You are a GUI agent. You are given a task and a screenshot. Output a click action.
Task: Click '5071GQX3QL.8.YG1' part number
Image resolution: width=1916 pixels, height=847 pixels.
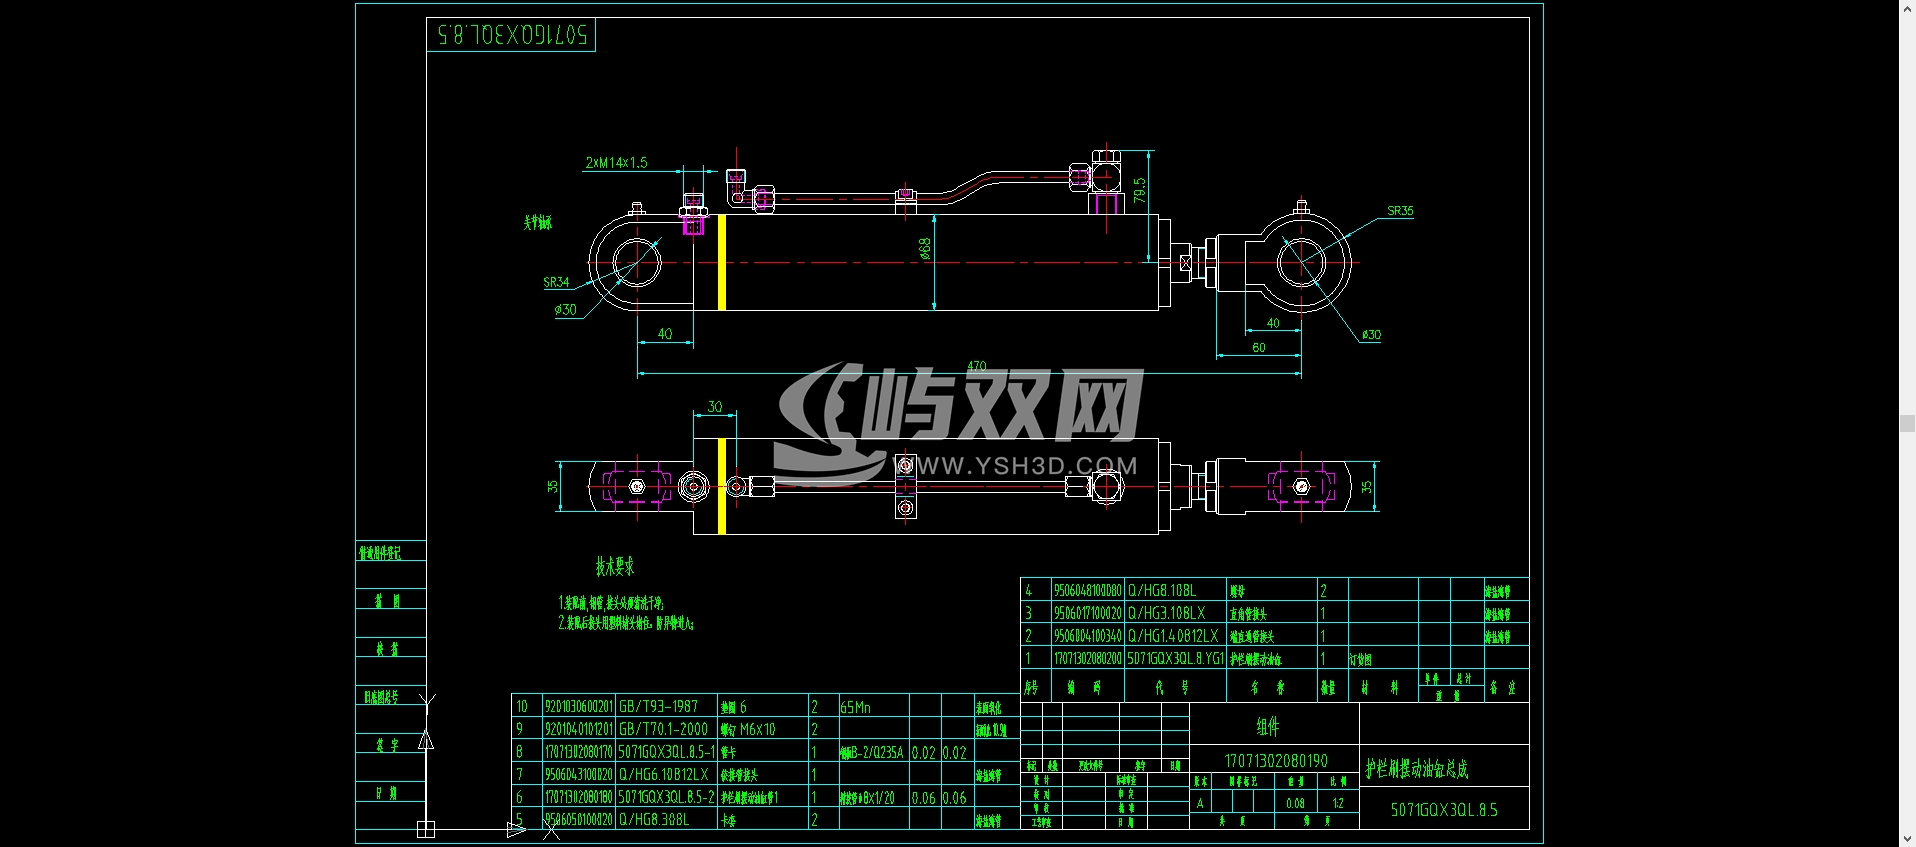[1176, 659]
